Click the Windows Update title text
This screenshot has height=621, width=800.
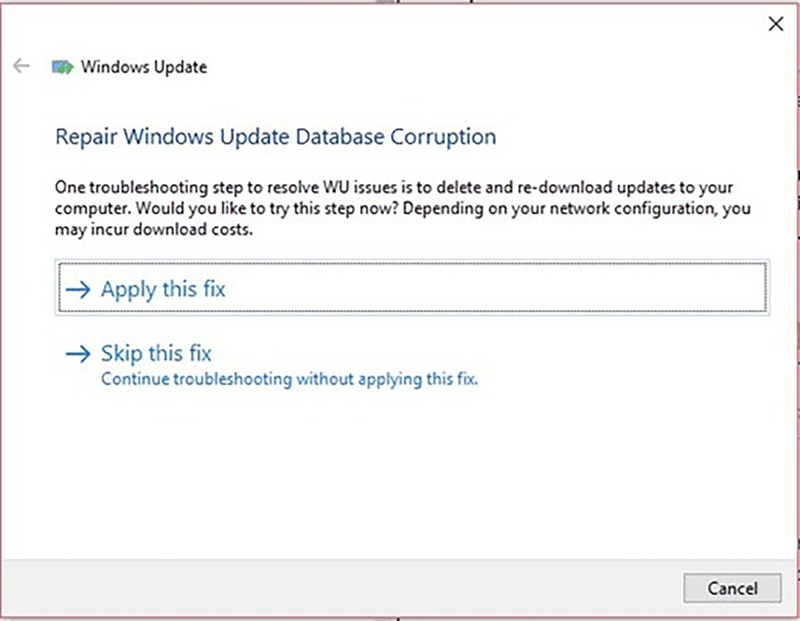[x=144, y=67]
